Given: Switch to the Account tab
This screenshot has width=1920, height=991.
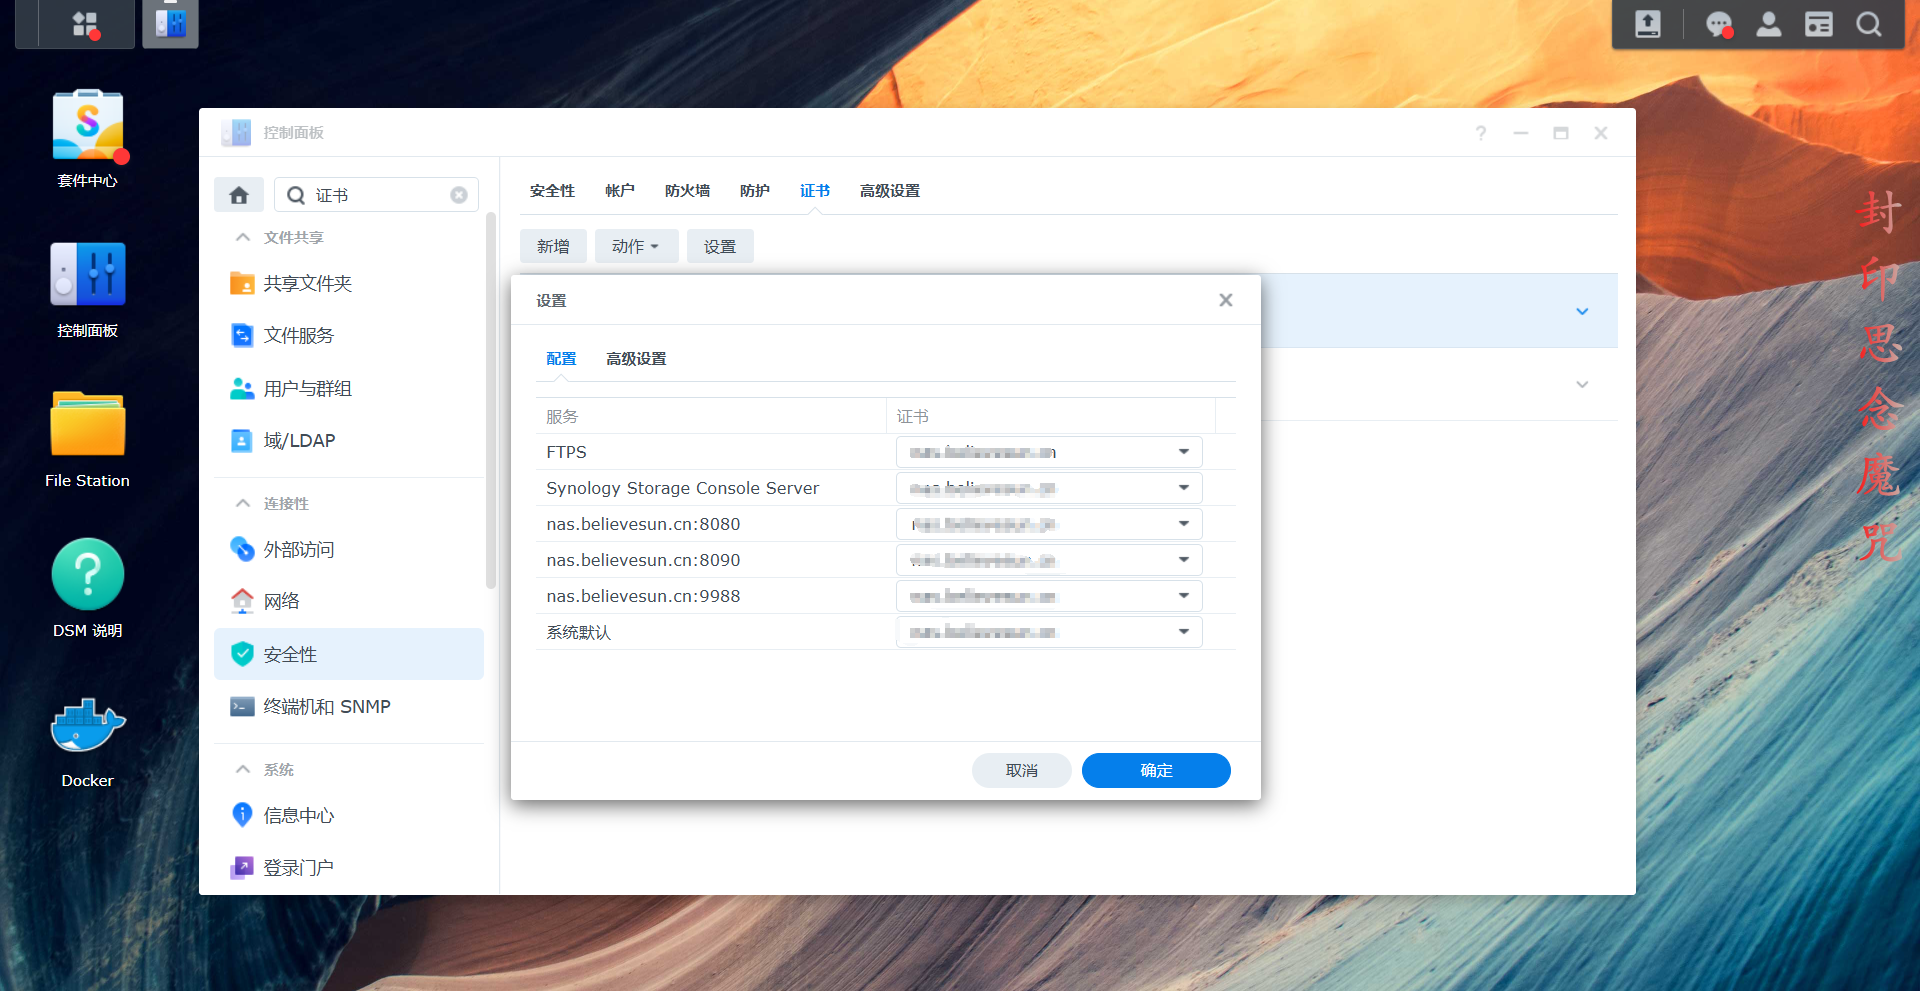Looking at the screenshot, I should 620,191.
